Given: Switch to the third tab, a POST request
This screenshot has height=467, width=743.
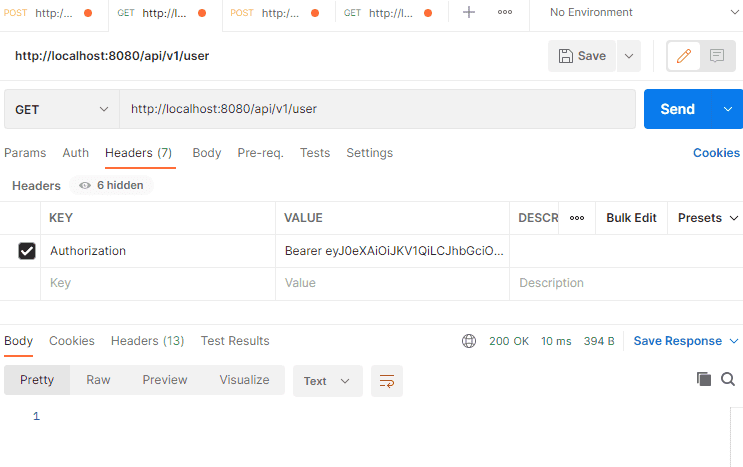Looking at the screenshot, I should pyautogui.click(x=274, y=13).
